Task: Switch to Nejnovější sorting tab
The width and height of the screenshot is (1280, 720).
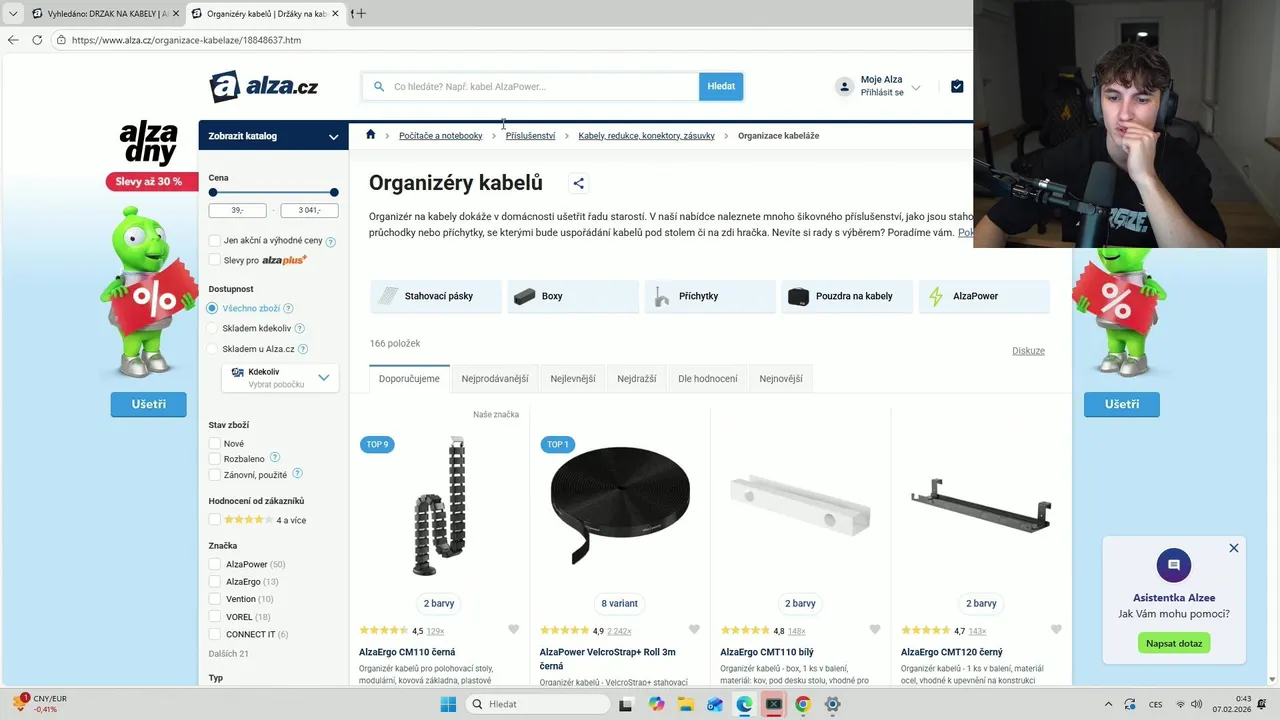Action: [781, 379]
